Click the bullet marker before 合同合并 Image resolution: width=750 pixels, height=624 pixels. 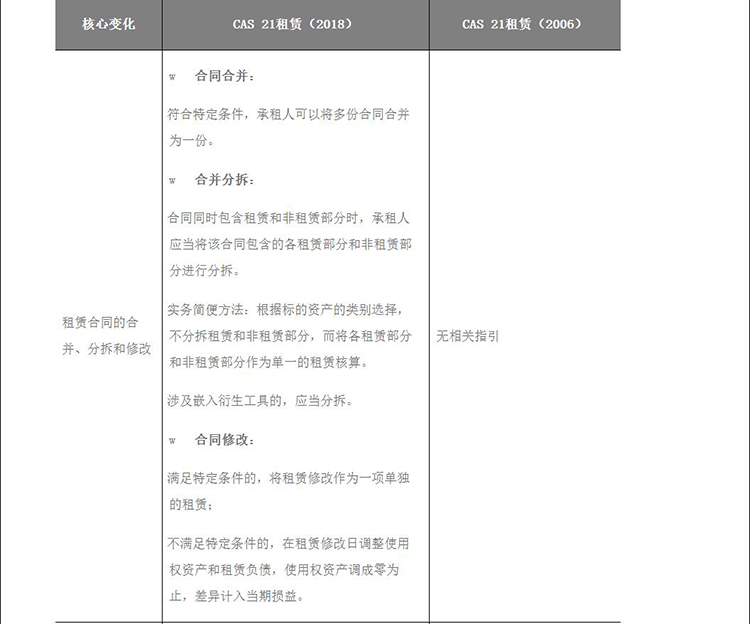point(172,77)
